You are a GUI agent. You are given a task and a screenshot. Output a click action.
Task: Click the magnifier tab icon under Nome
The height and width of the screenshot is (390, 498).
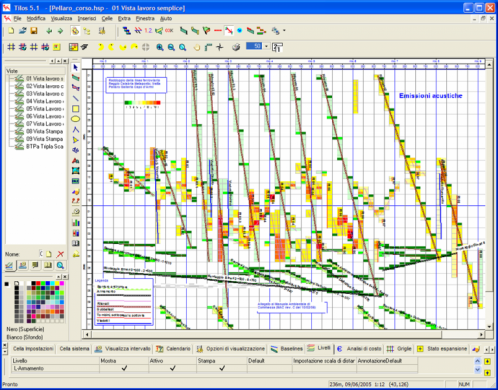click(x=60, y=266)
